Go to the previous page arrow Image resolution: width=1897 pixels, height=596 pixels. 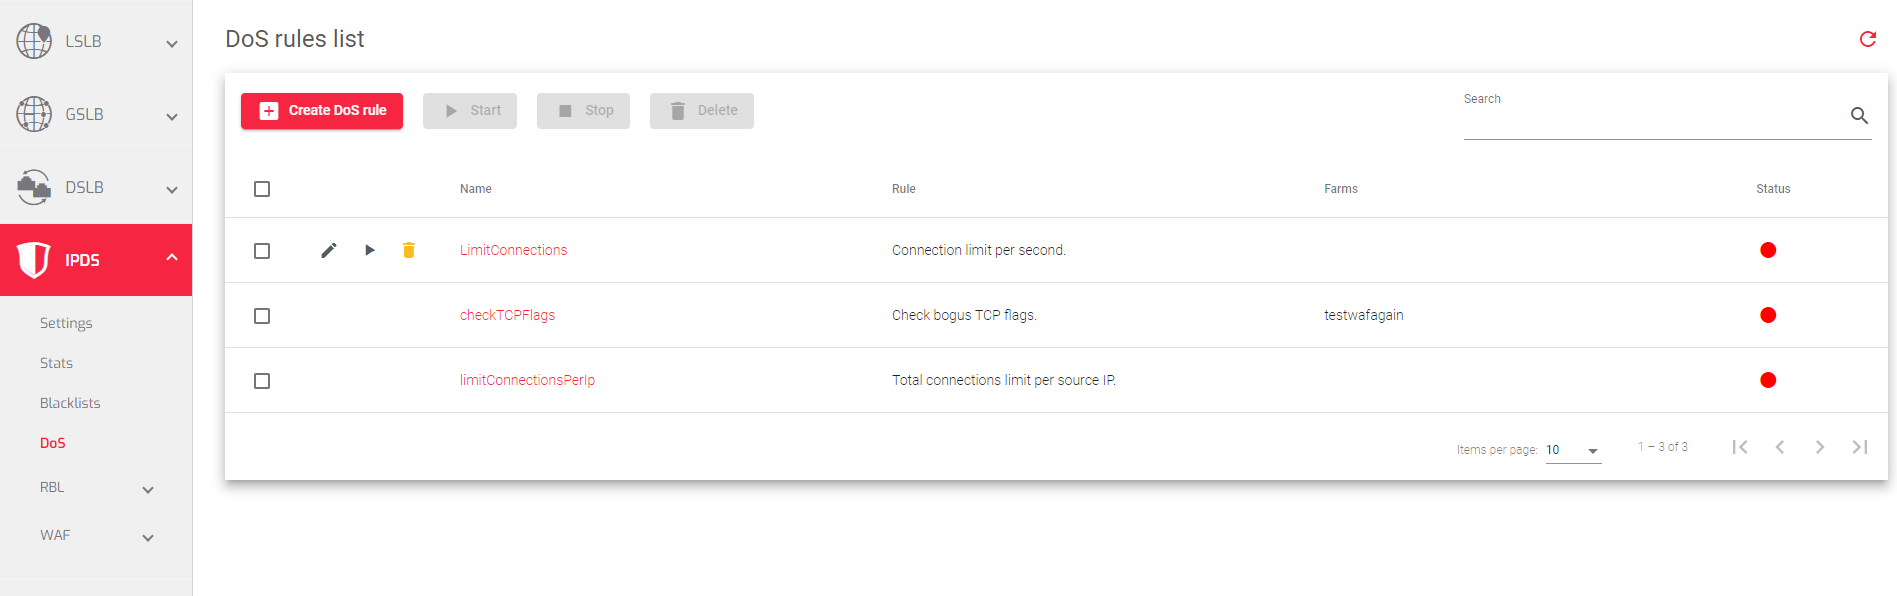[x=1780, y=447]
